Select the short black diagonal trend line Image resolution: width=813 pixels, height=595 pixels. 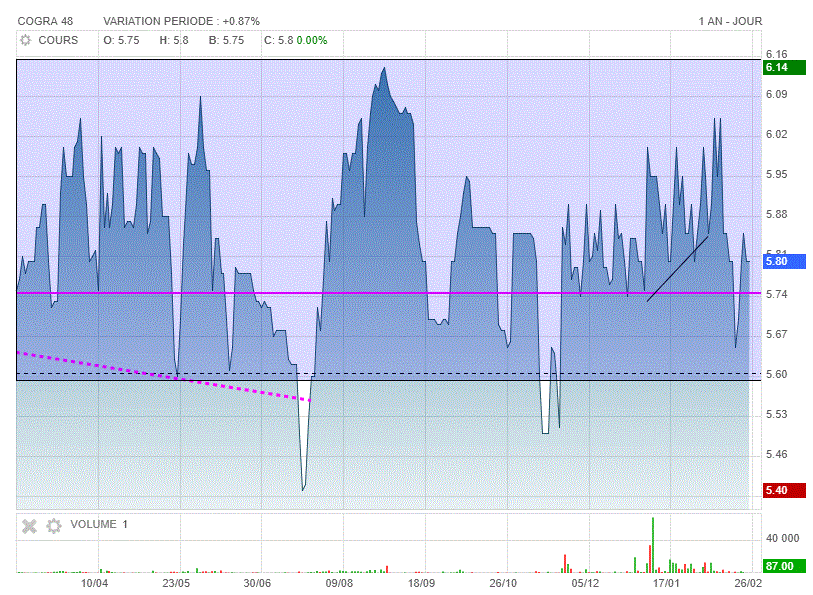(x=678, y=268)
